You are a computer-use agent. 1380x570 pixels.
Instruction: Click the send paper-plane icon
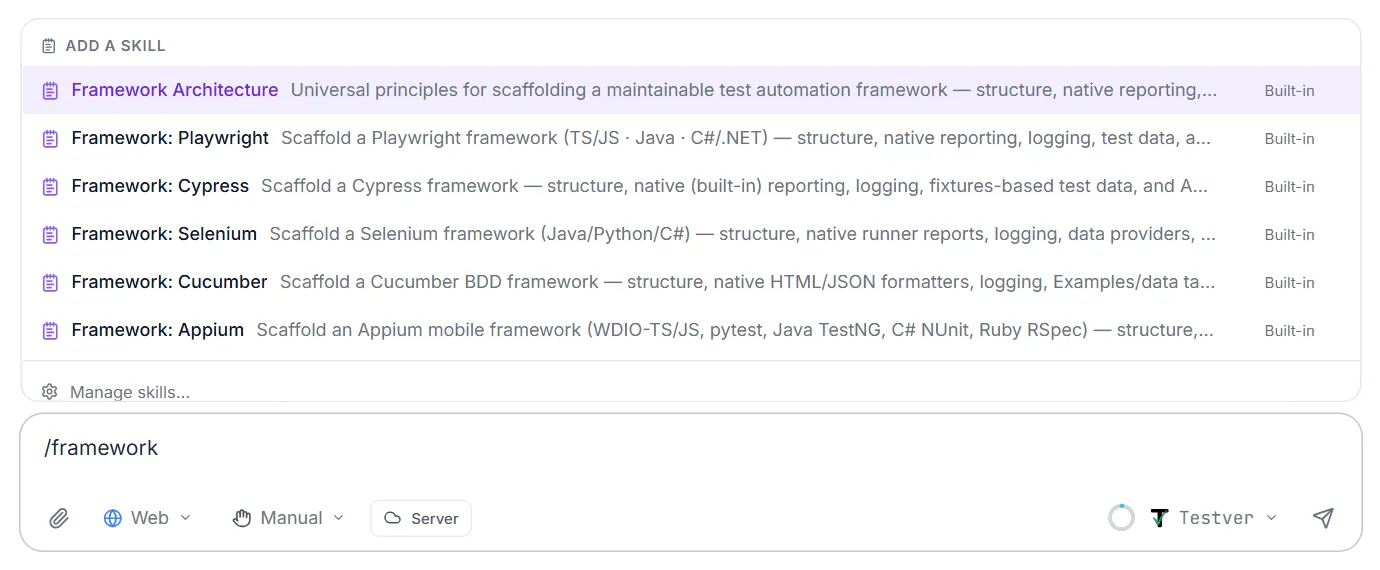(x=1323, y=518)
